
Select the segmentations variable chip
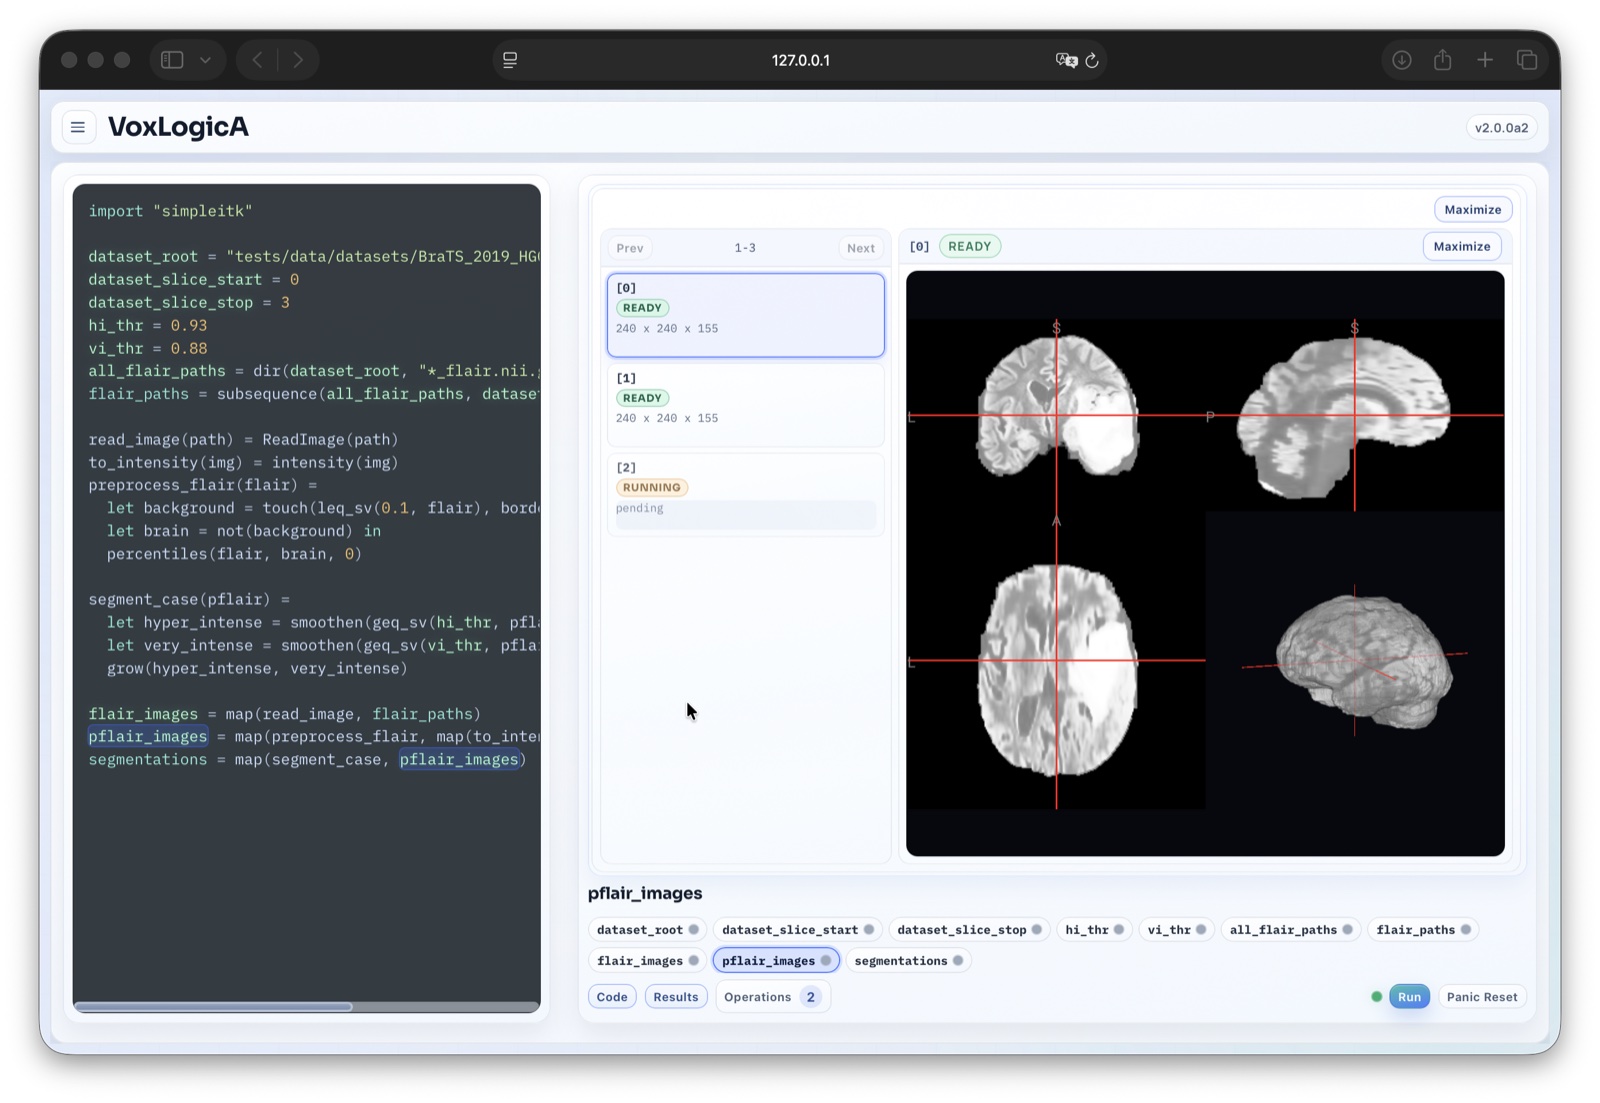pos(909,961)
